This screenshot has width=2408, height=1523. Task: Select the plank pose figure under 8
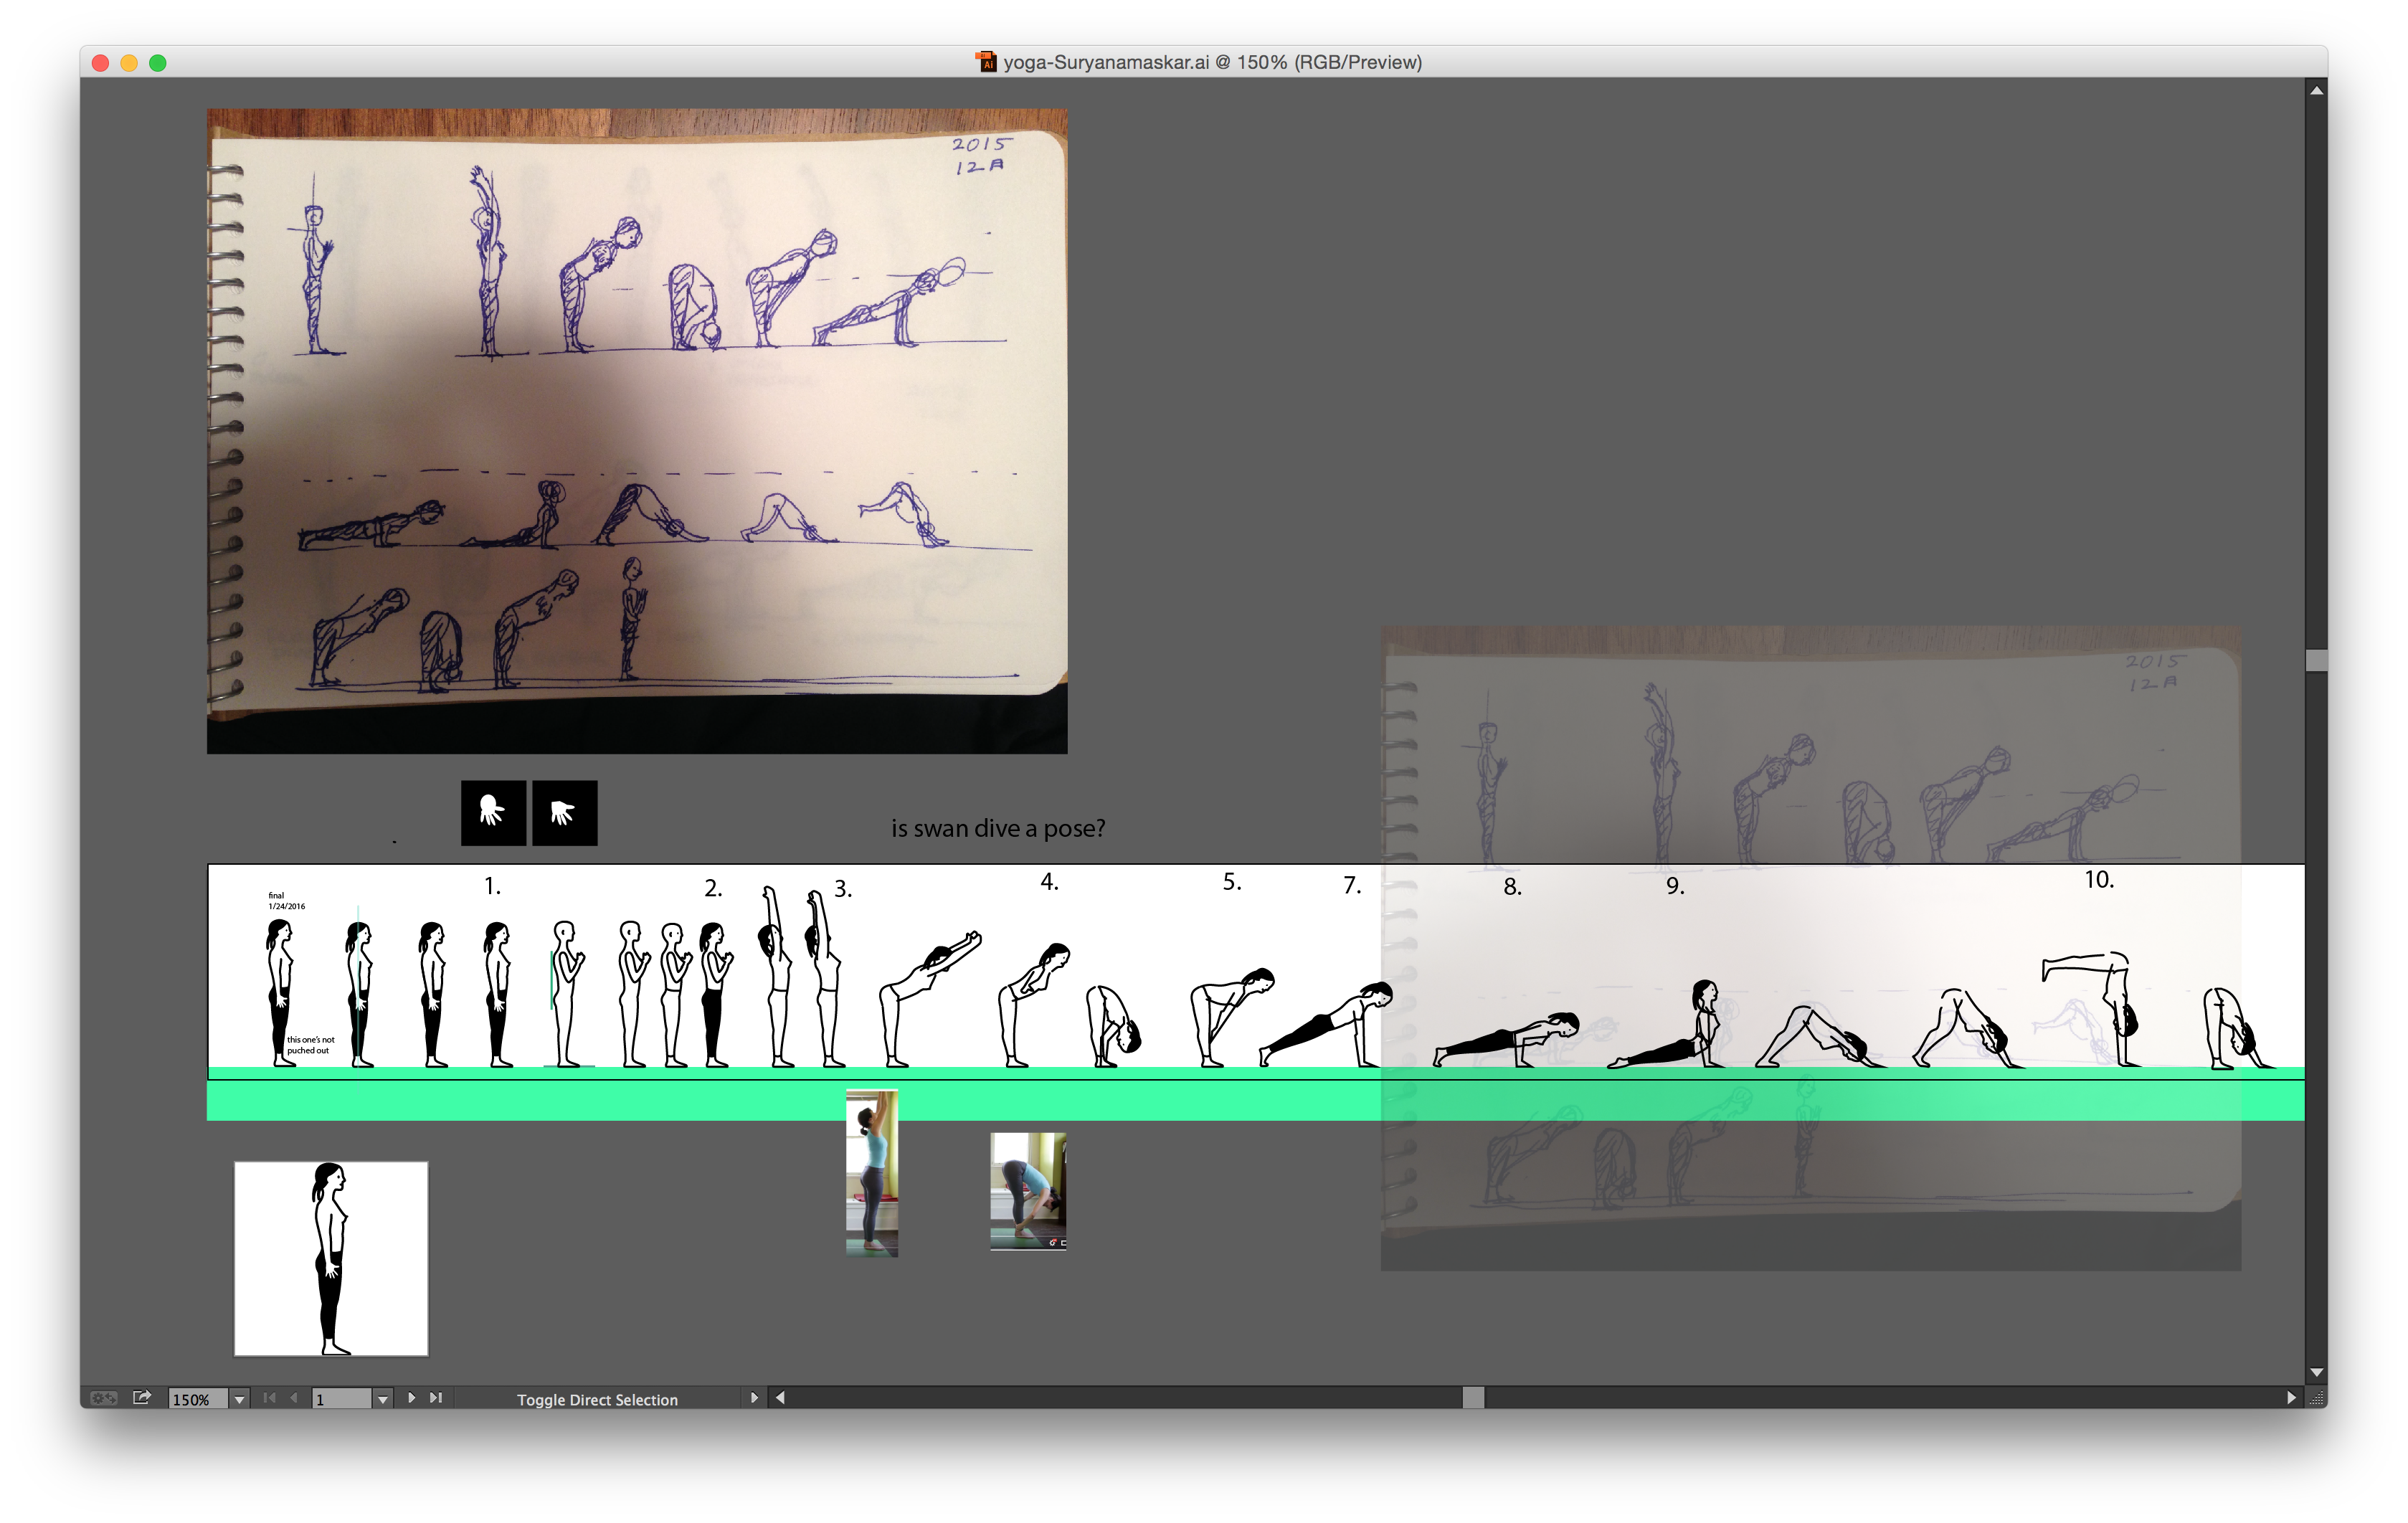[1506, 1040]
